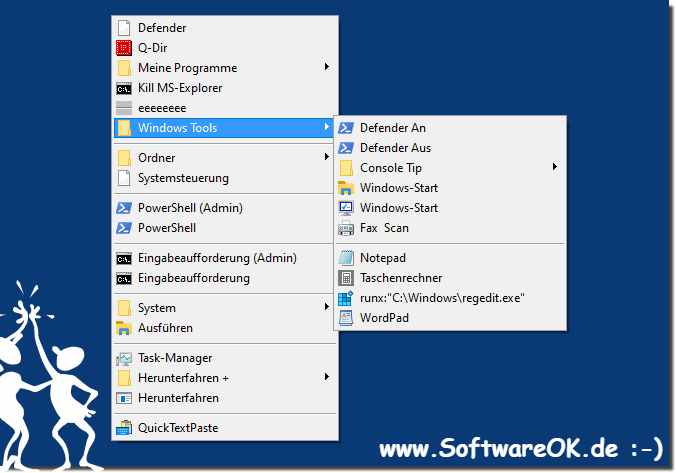
Task: Click the cmd icon beside Eingabeaufforderung (Admin)
Action: click(x=124, y=258)
